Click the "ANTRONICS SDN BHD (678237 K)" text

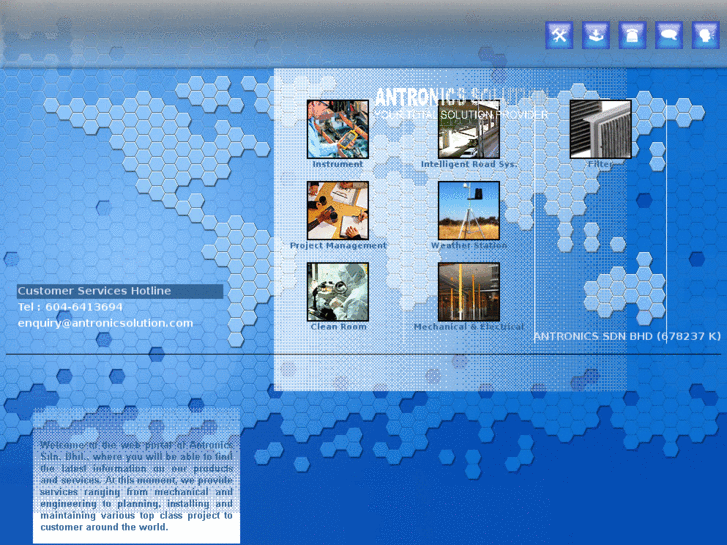(627, 336)
